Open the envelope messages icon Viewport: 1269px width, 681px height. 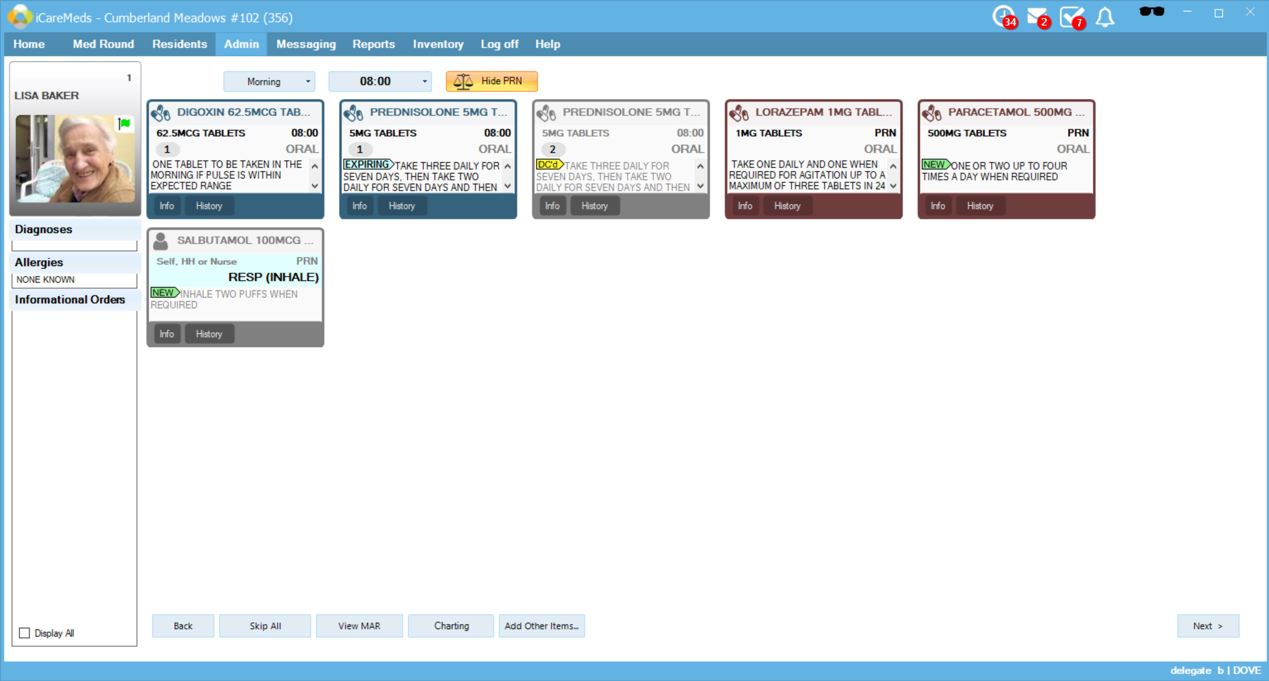point(1037,17)
